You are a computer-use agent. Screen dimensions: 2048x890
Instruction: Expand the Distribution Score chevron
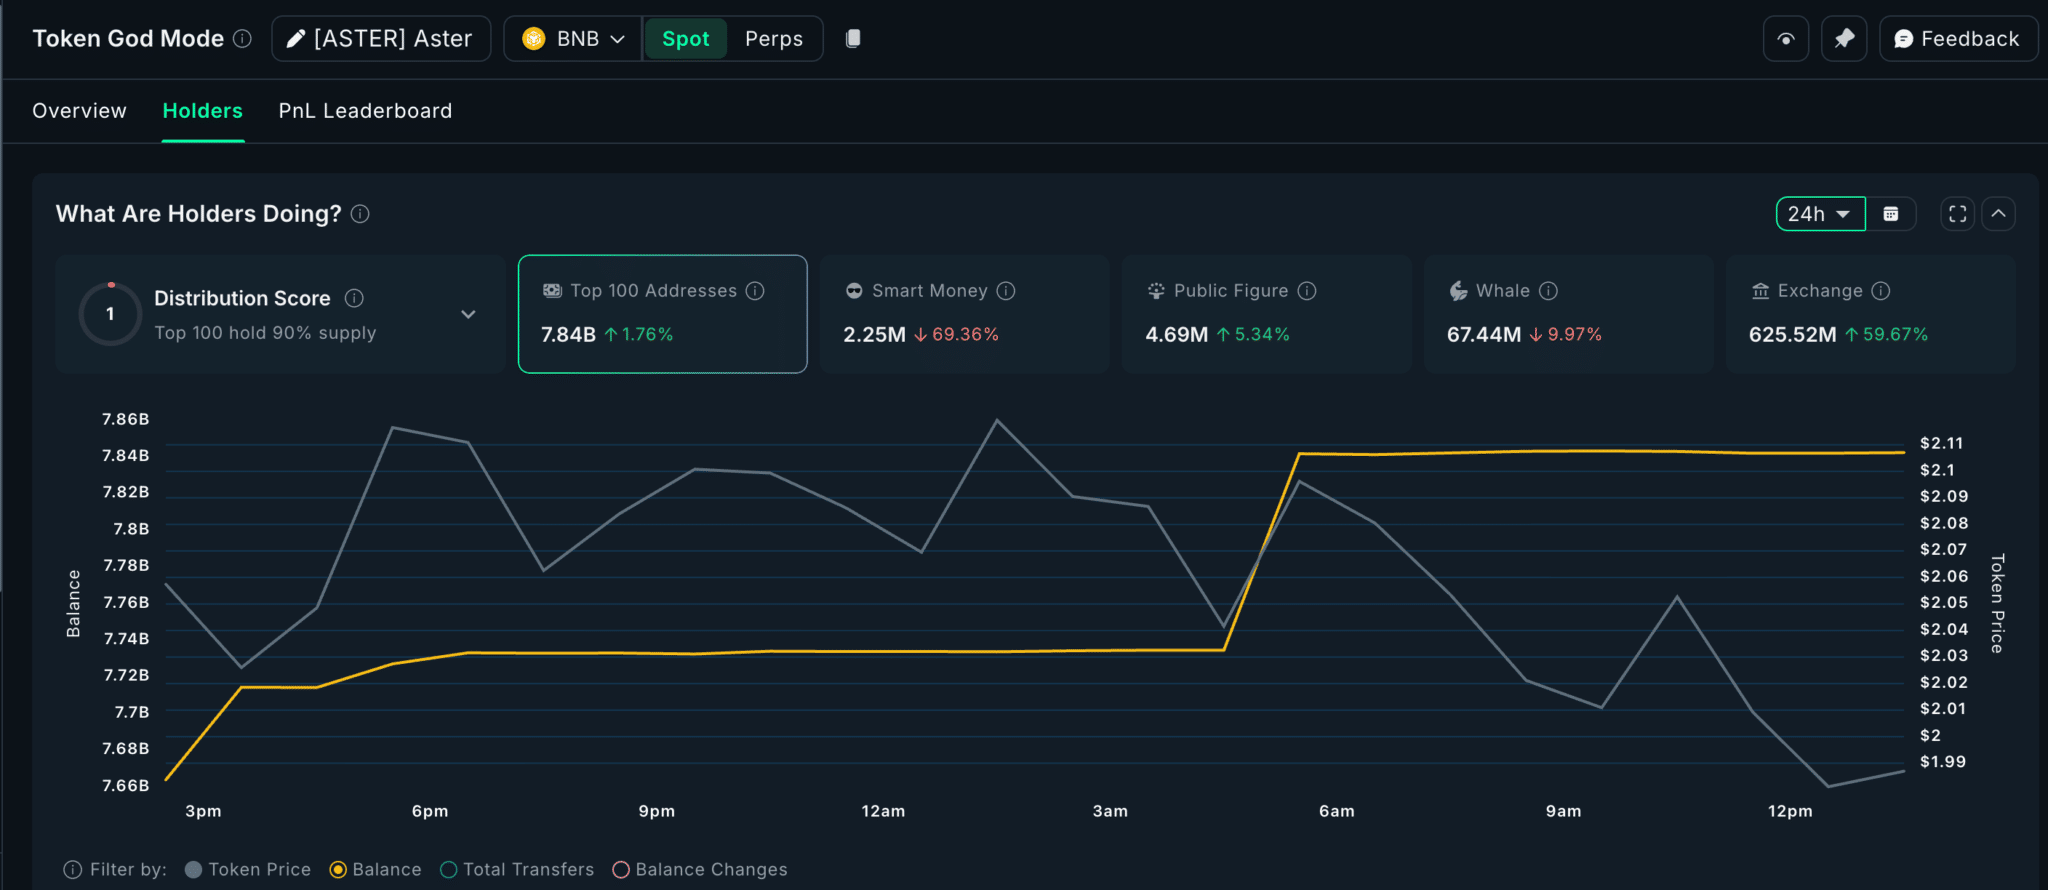(x=468, y=314)
